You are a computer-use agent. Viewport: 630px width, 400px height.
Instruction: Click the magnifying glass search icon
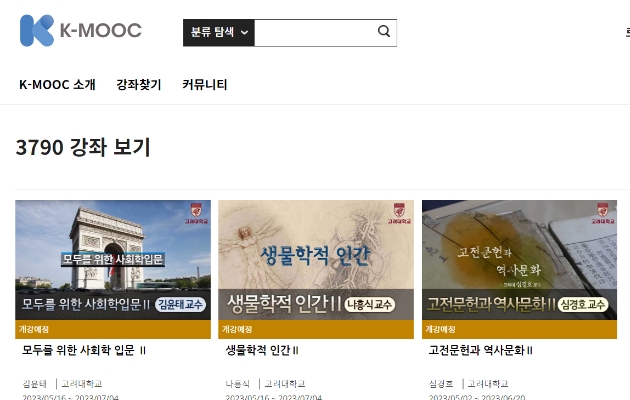click(x=384, y=31)
